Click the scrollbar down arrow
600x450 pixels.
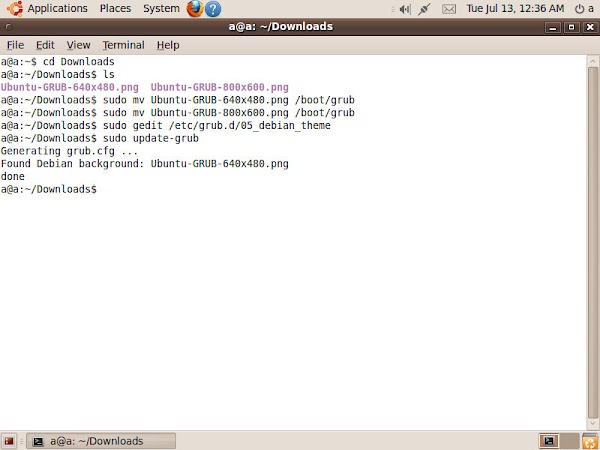[x=593, y=424]
